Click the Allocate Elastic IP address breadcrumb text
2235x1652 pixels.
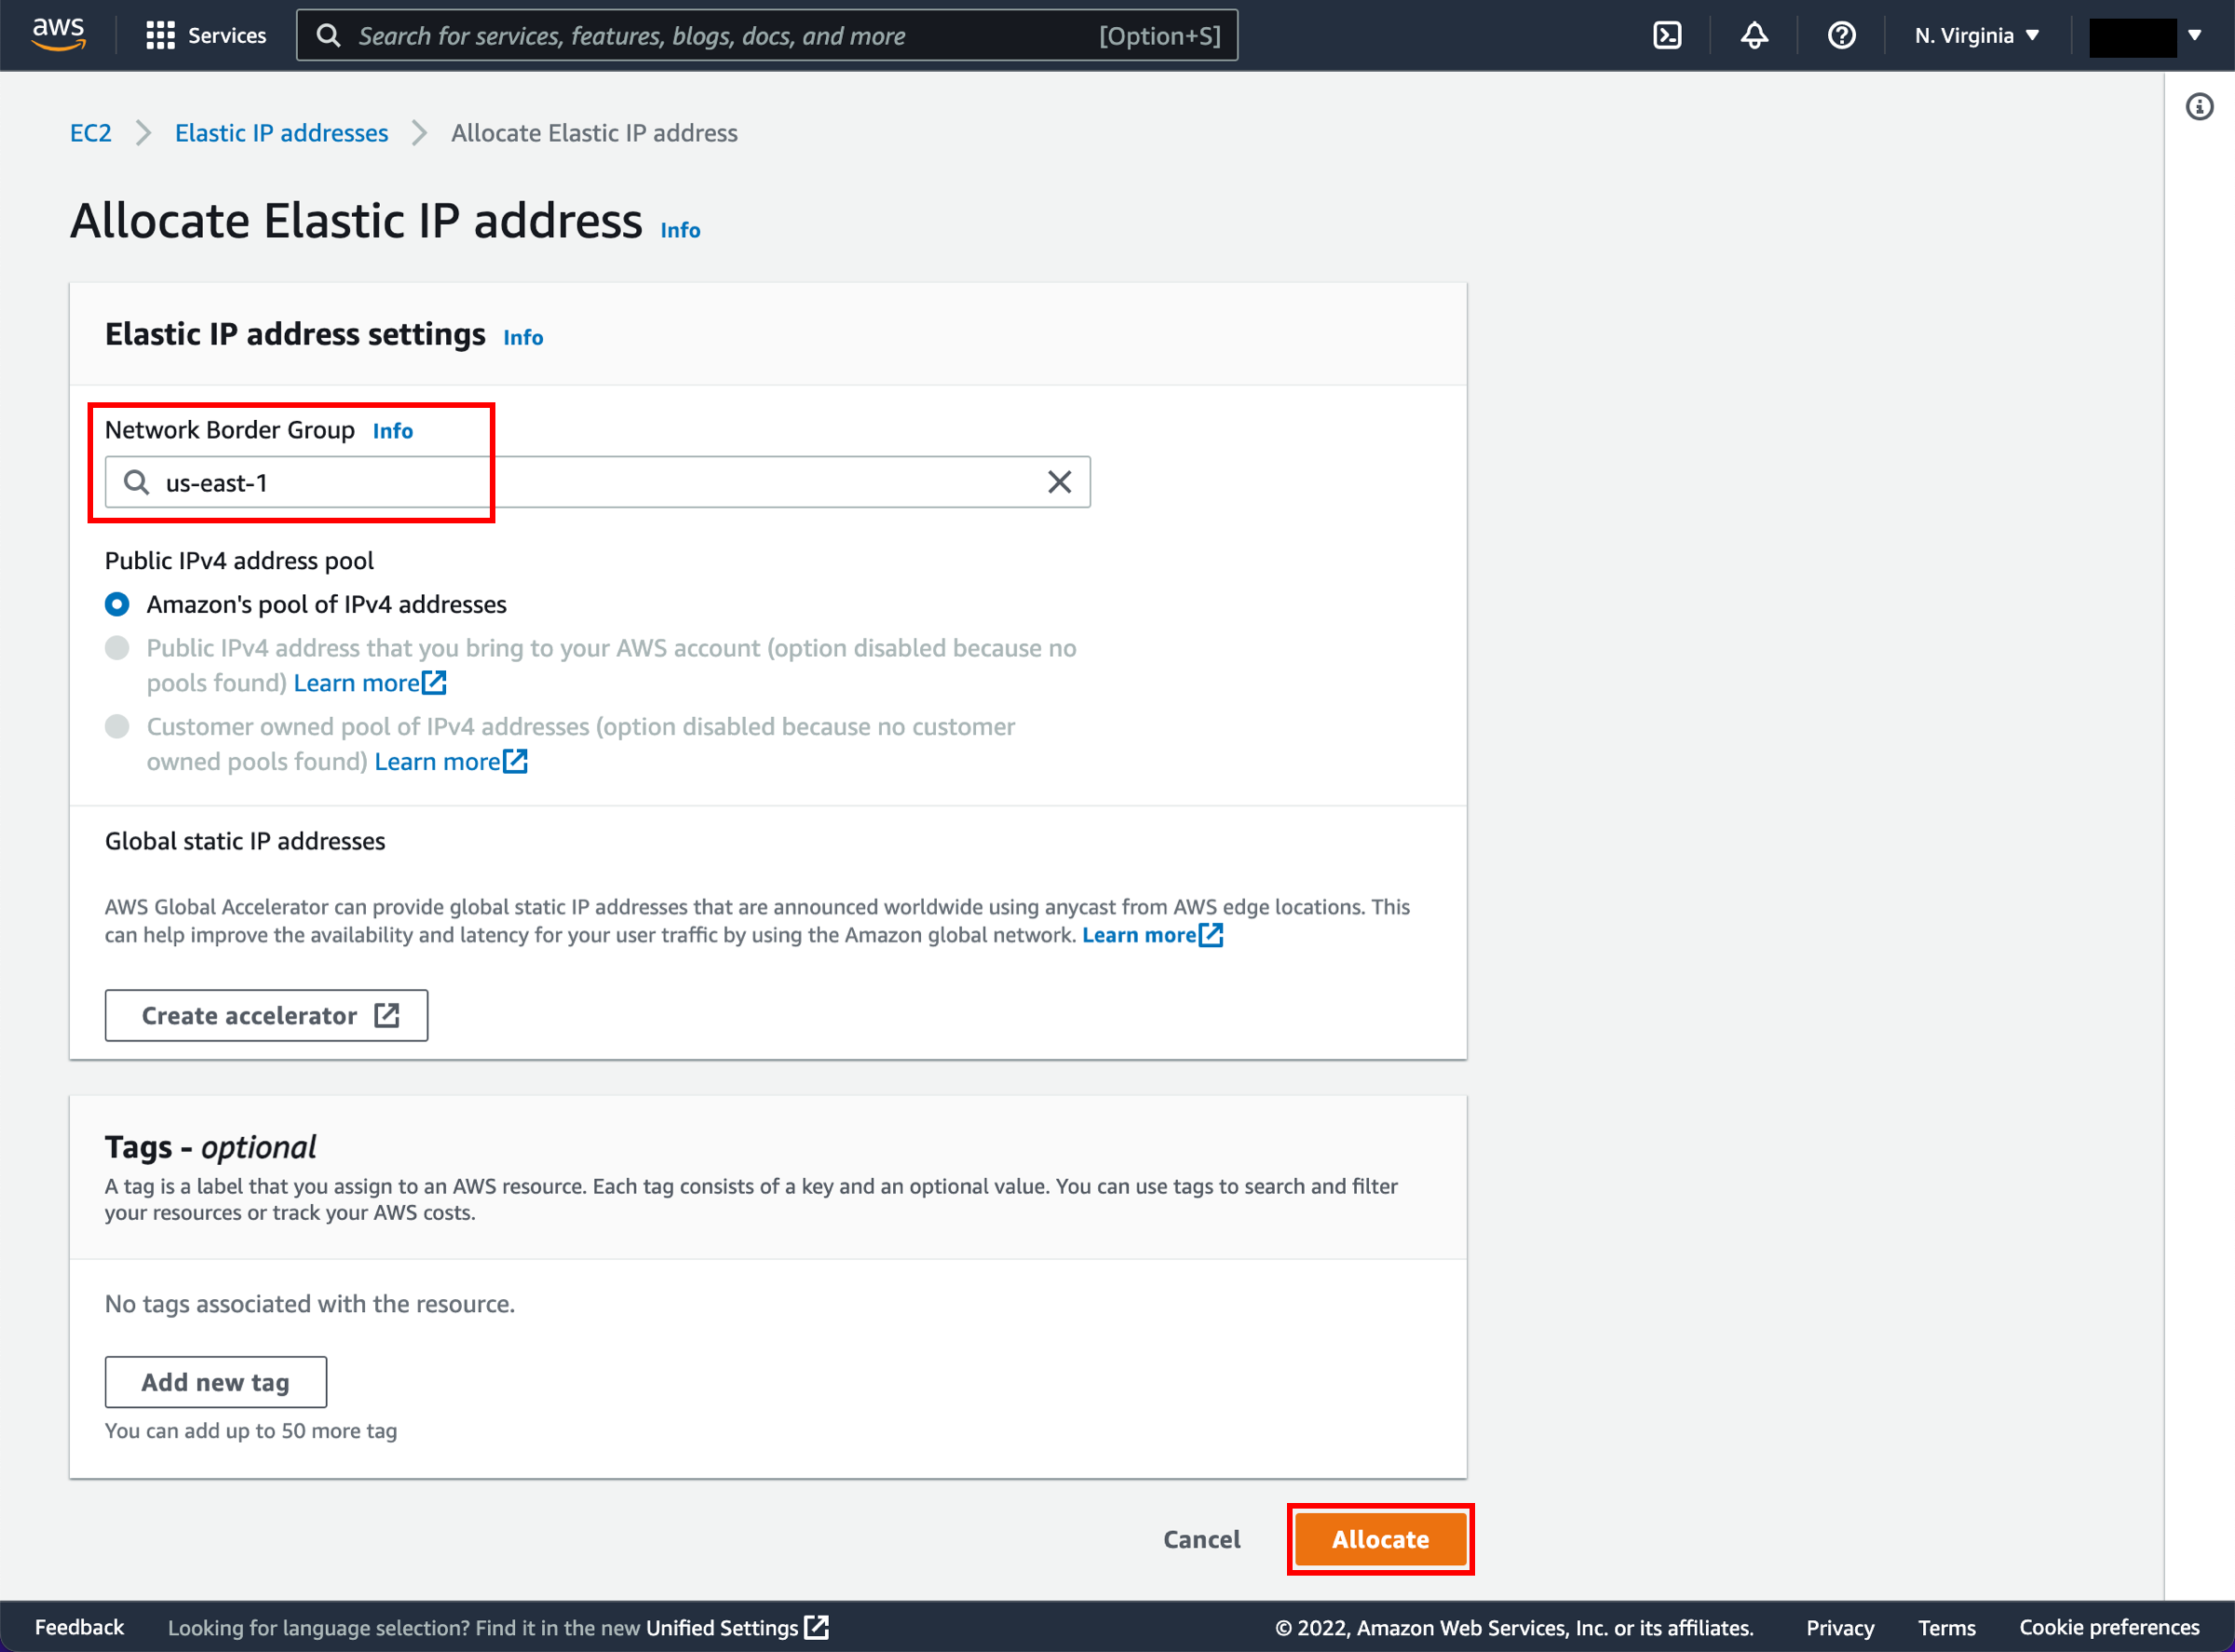(x=594, y=133)
